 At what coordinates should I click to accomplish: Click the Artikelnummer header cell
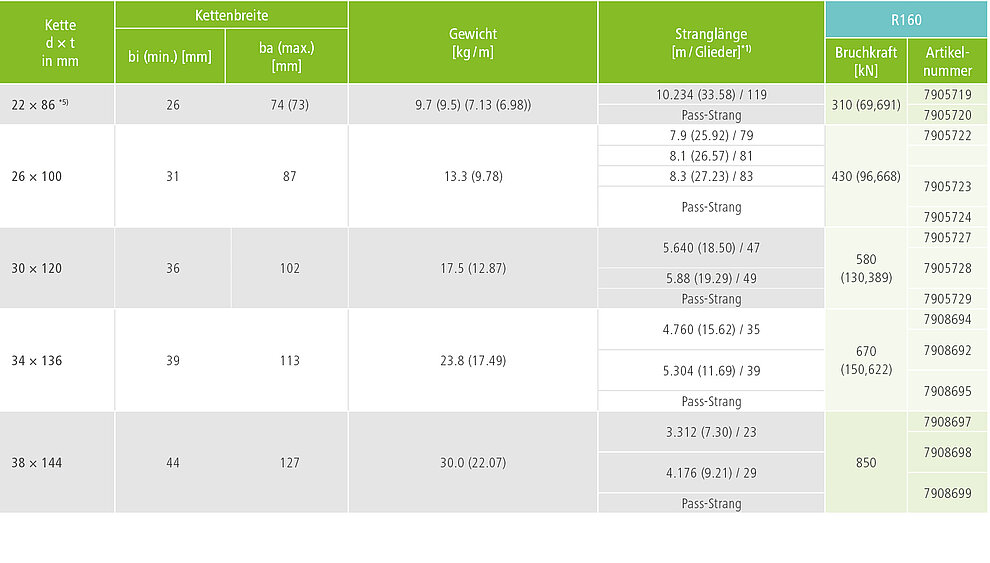point(947,61)
